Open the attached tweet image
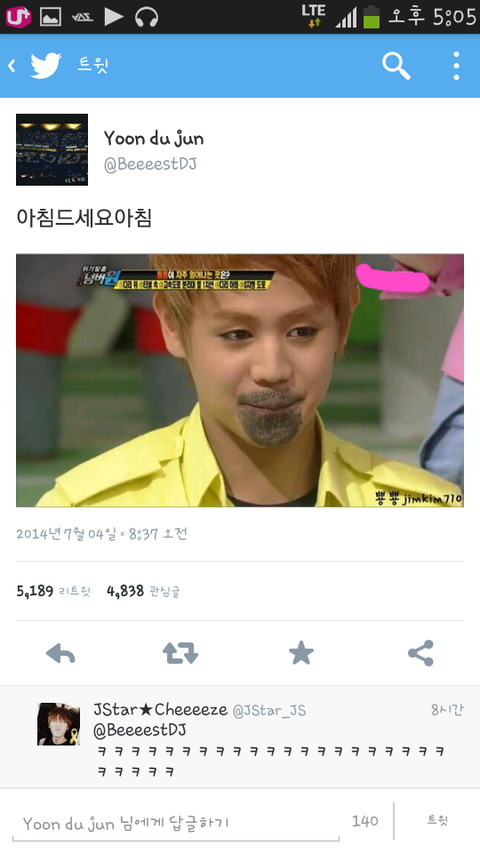This screenshot has height=853, width=480. coord(240,380)
